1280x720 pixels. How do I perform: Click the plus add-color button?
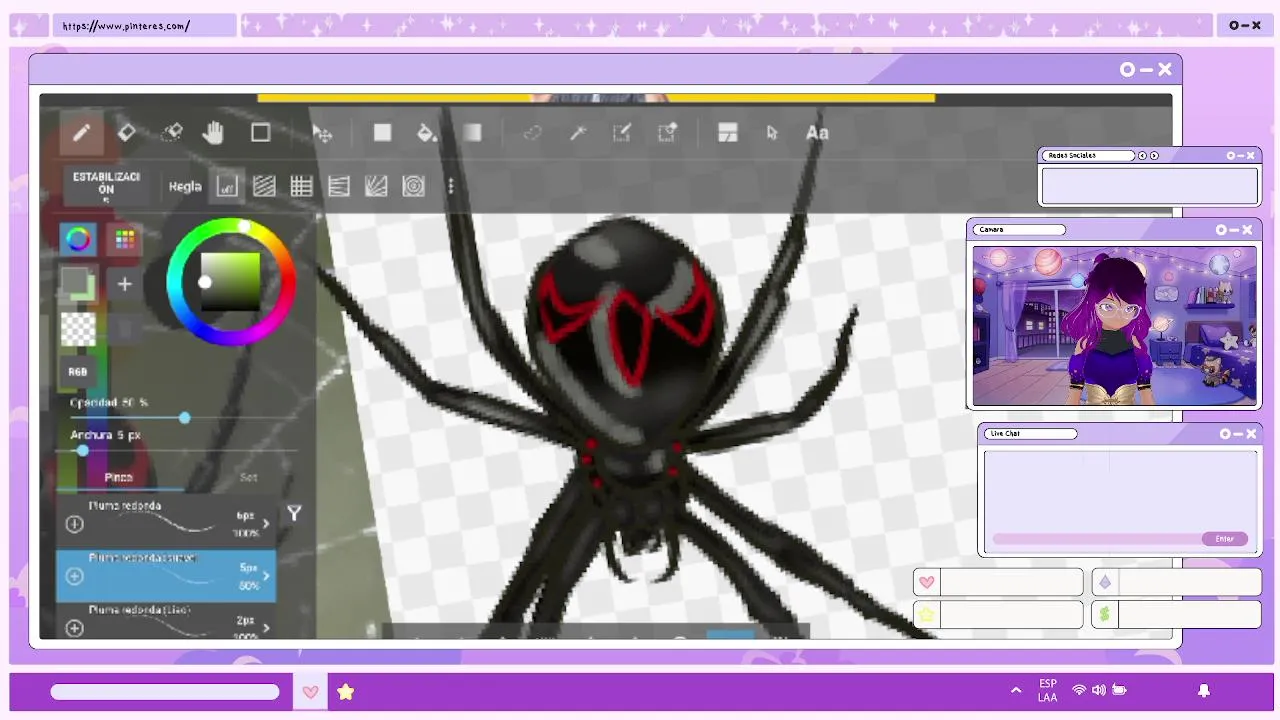click(124, 284)
